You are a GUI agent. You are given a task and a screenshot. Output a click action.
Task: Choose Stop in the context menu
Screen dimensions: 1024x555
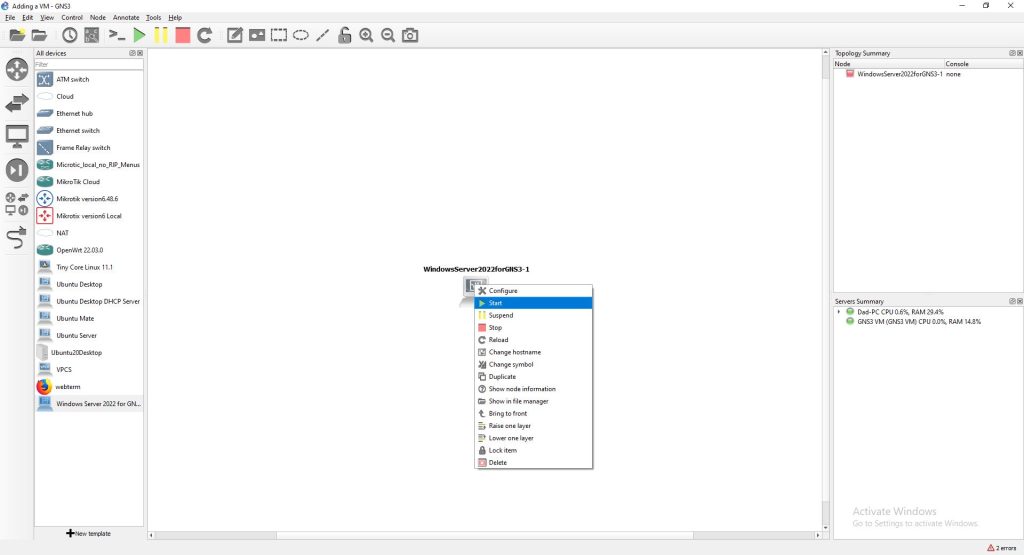click(534, 328)
